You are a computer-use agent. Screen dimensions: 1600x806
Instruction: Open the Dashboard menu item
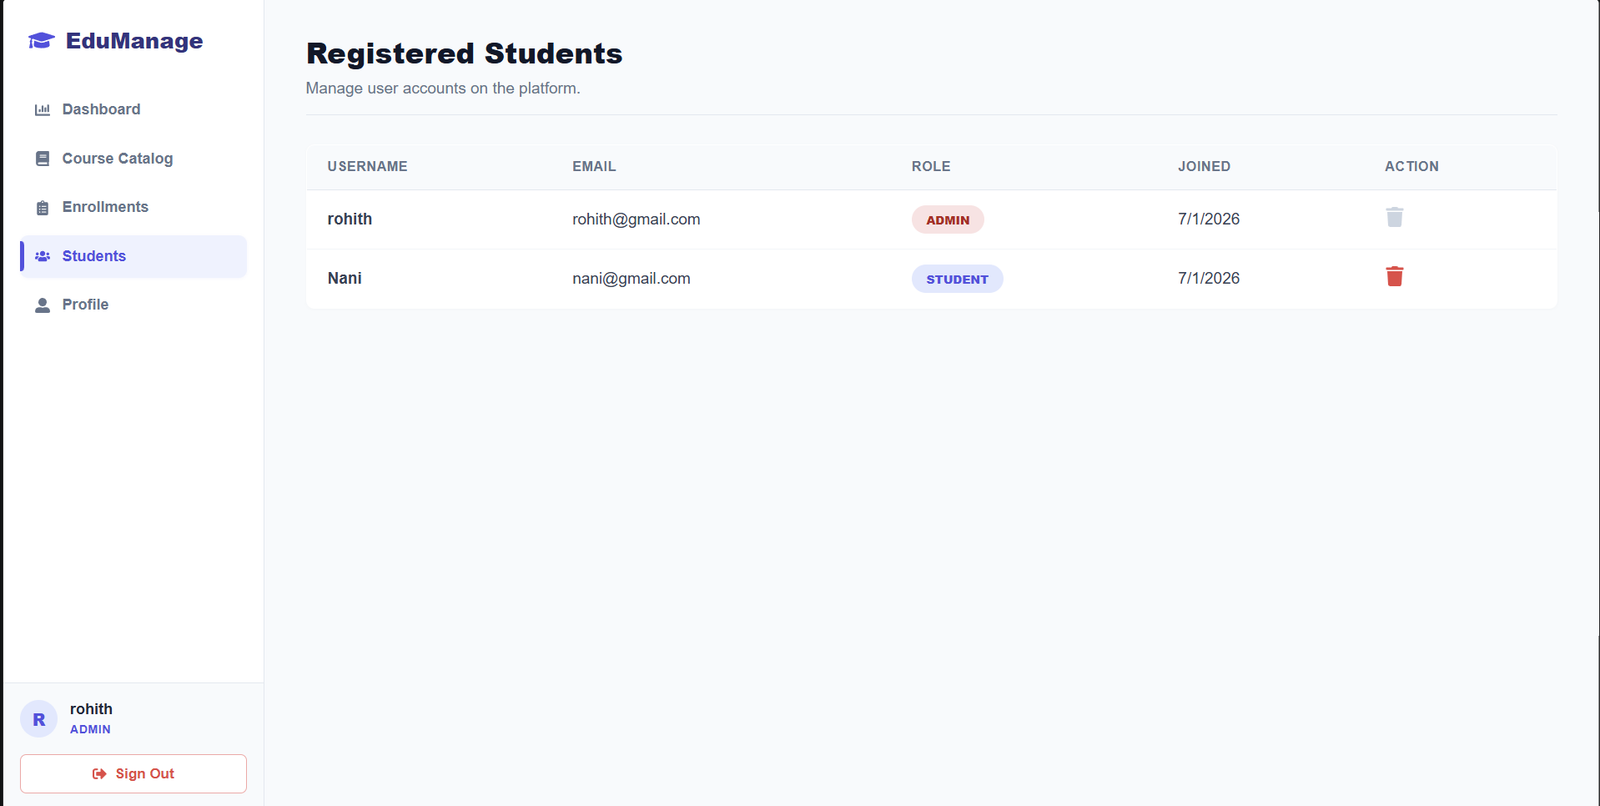coord(133,109)
